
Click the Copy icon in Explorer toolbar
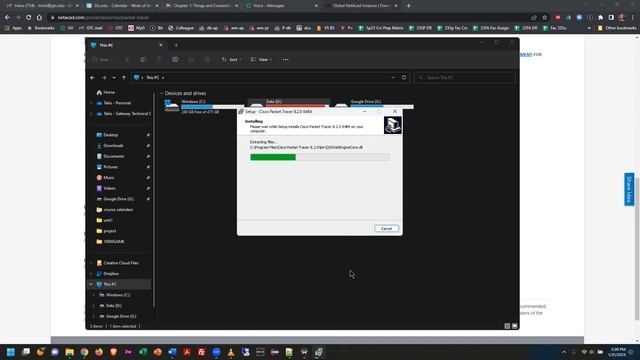(x=143, y=60)
